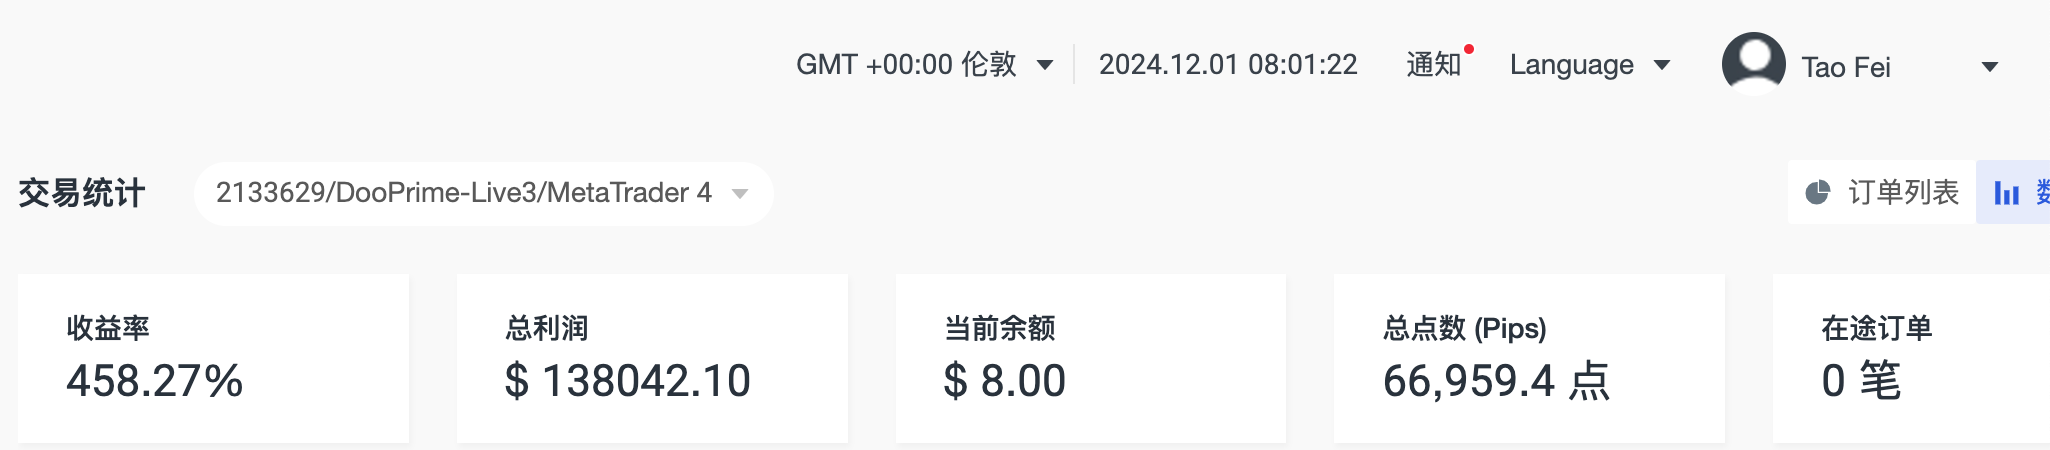Click the 收益率 458.27% card
Viewport: 2050px width, 450px height.
(x=213, y=358)
